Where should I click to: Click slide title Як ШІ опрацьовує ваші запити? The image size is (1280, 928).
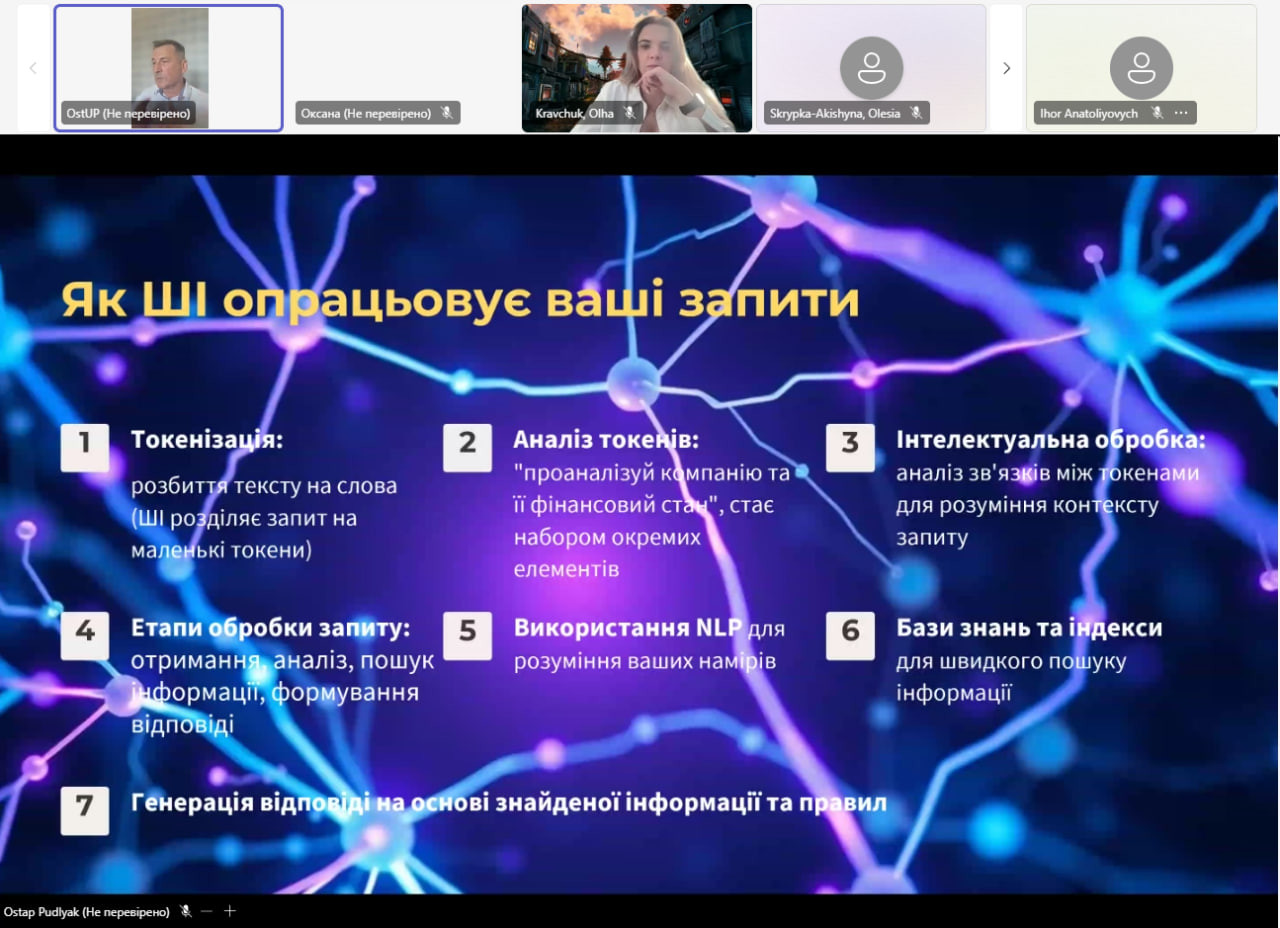tap(460, 300)
